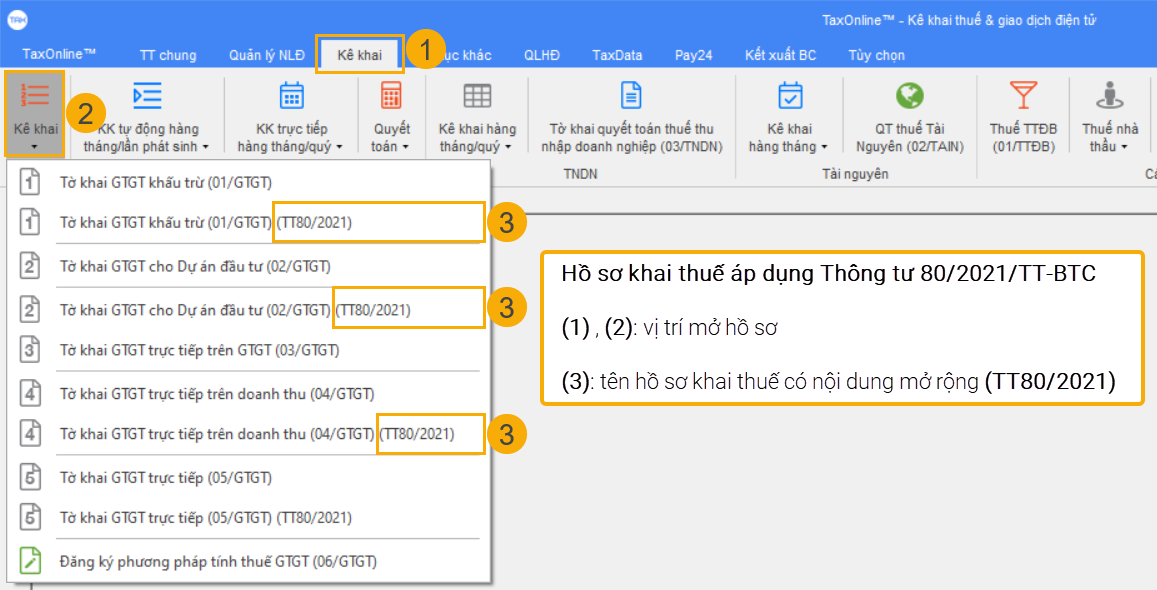Click KK tự động hàng tháng icon
Viewport: 1157px width, 590px height.
[x=147, y=96]
